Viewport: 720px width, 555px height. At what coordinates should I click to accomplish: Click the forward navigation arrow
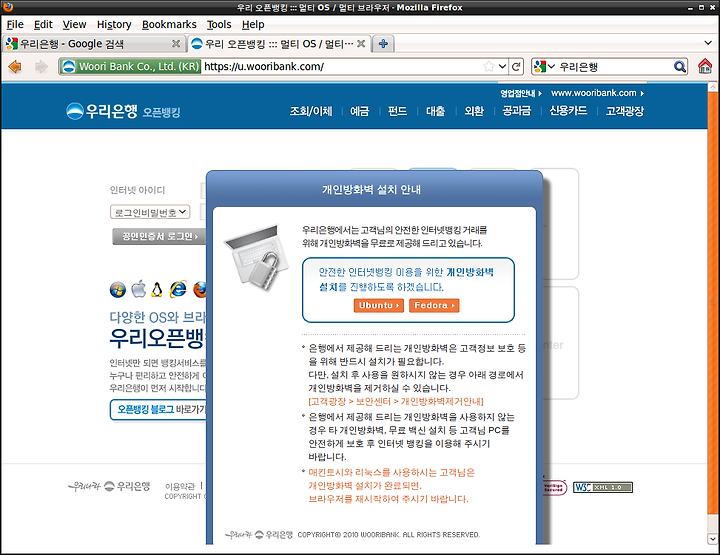click(41, 67)
